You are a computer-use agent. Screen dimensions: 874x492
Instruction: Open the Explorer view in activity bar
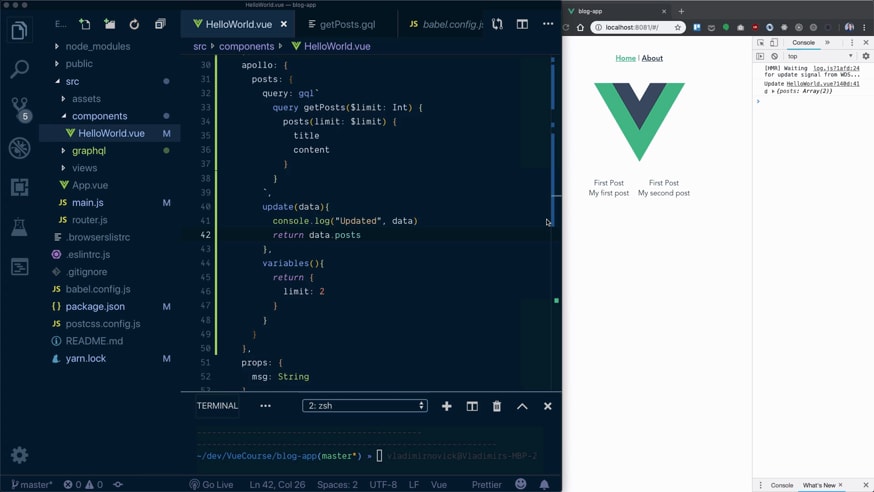click(19, 30)
